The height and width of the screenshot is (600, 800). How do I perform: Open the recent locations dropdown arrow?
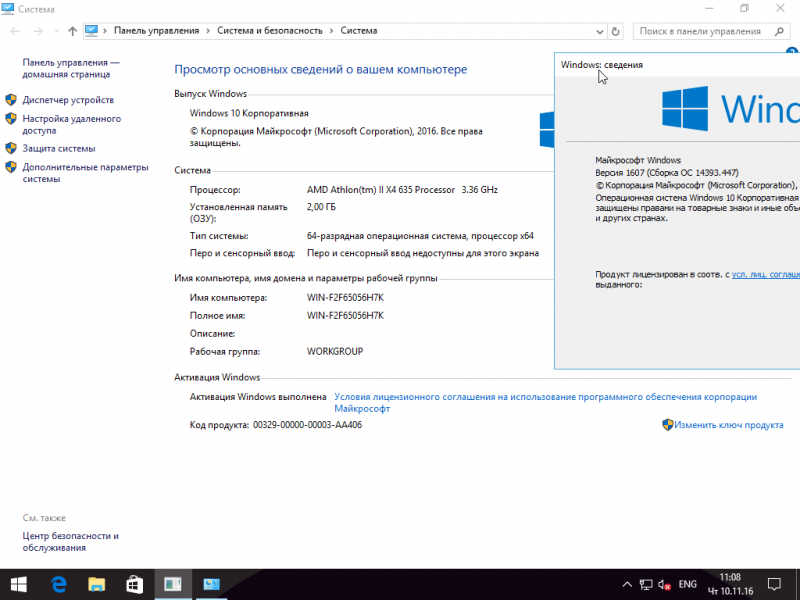click(56, 31)
